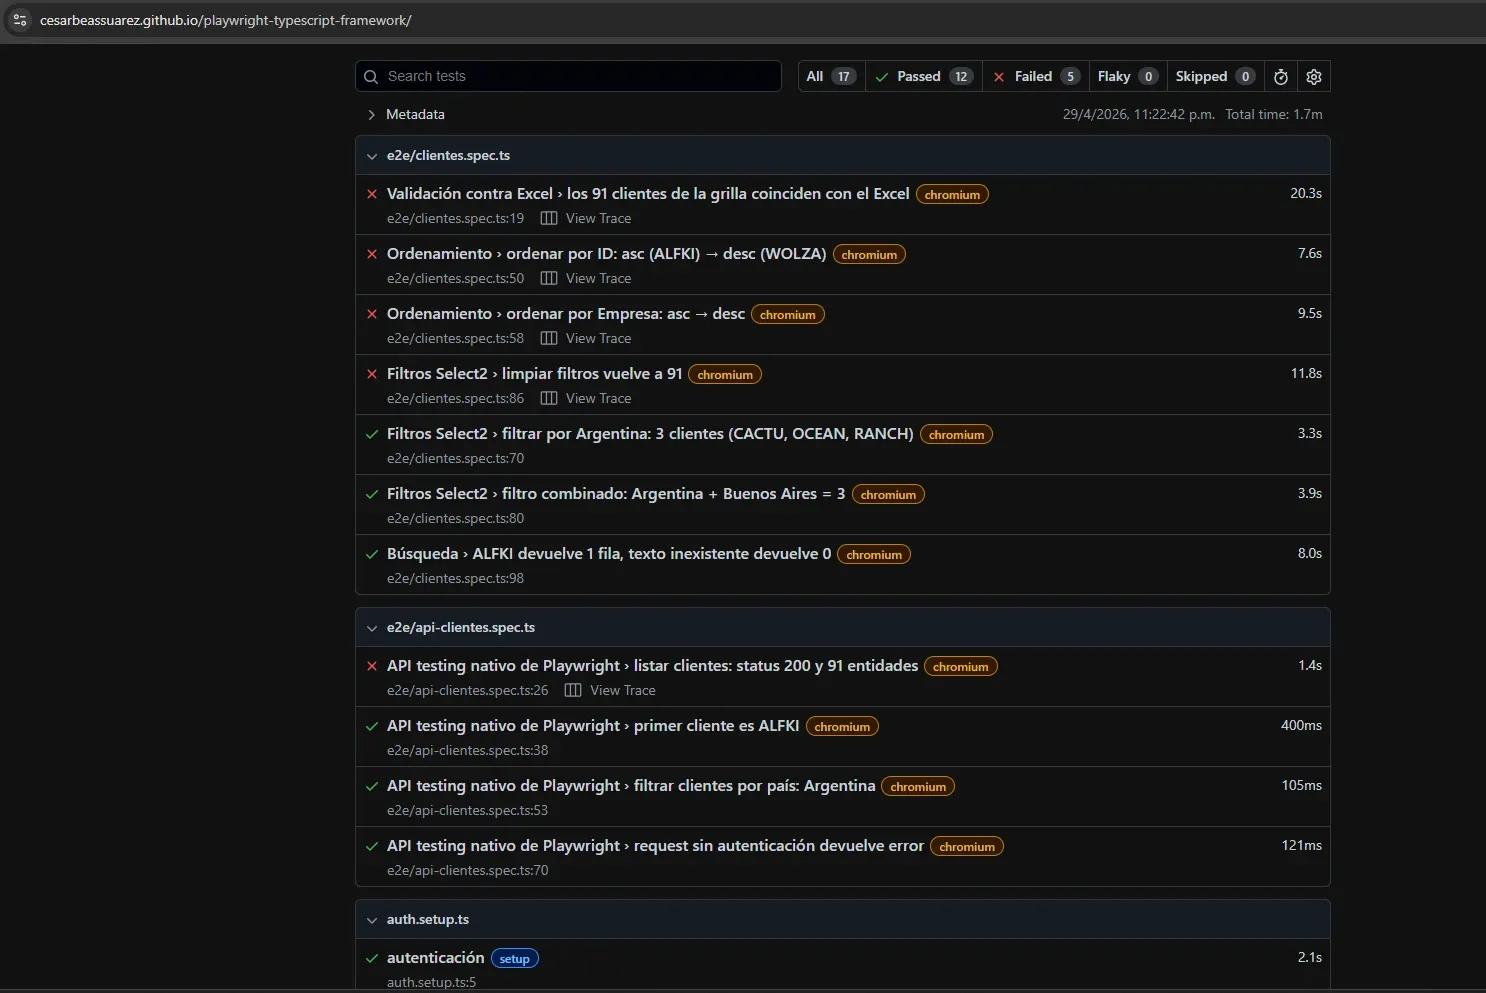The width and height of the screenshot is (1486, 993).
Task: Toggle the speedboard stopwatch icon
Action: click(x=1281, y=77)
